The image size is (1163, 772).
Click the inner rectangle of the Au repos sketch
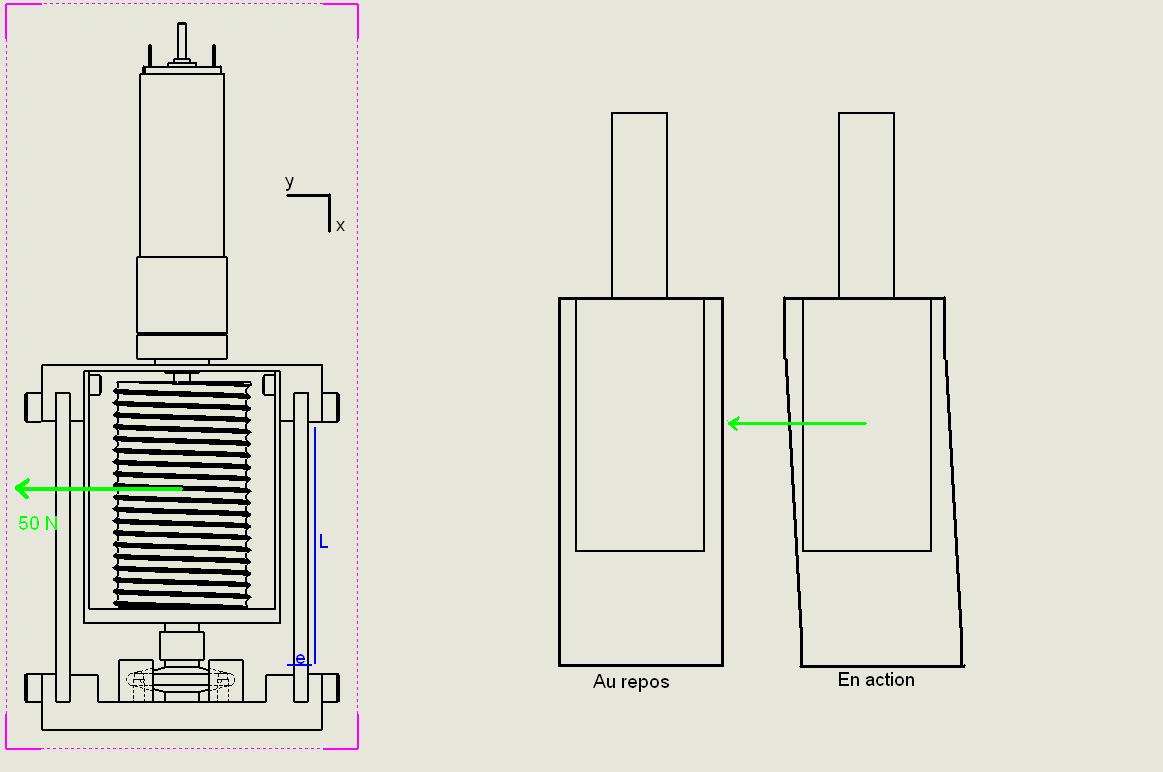pos(640,425)
